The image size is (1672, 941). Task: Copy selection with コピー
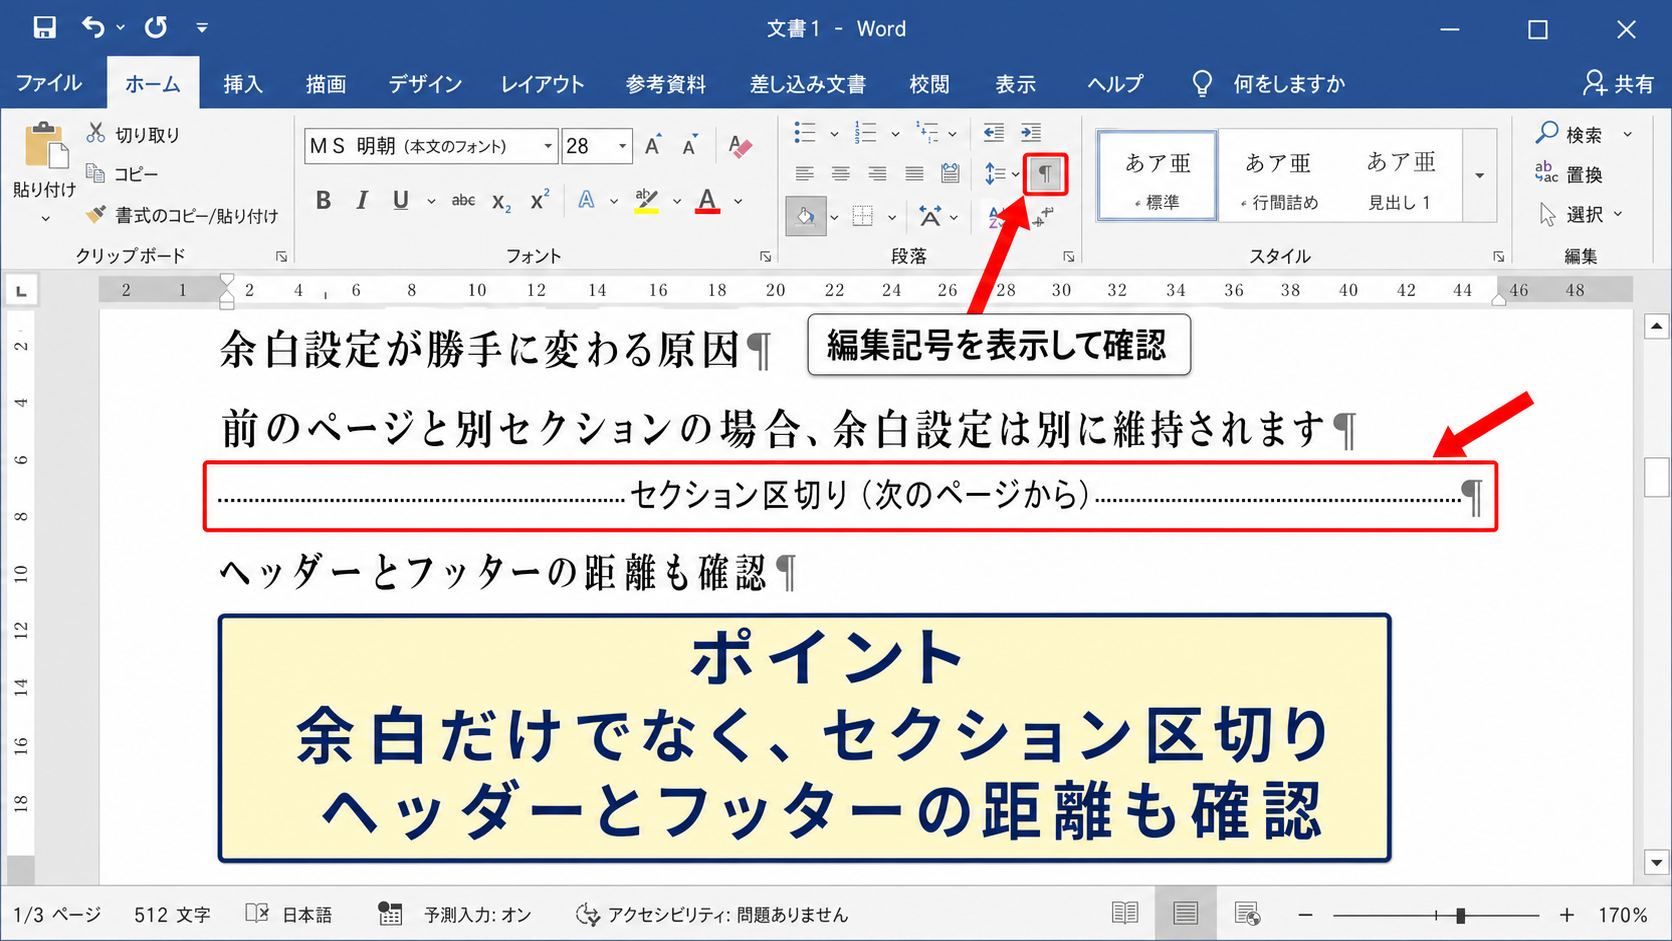coord(122,174)
